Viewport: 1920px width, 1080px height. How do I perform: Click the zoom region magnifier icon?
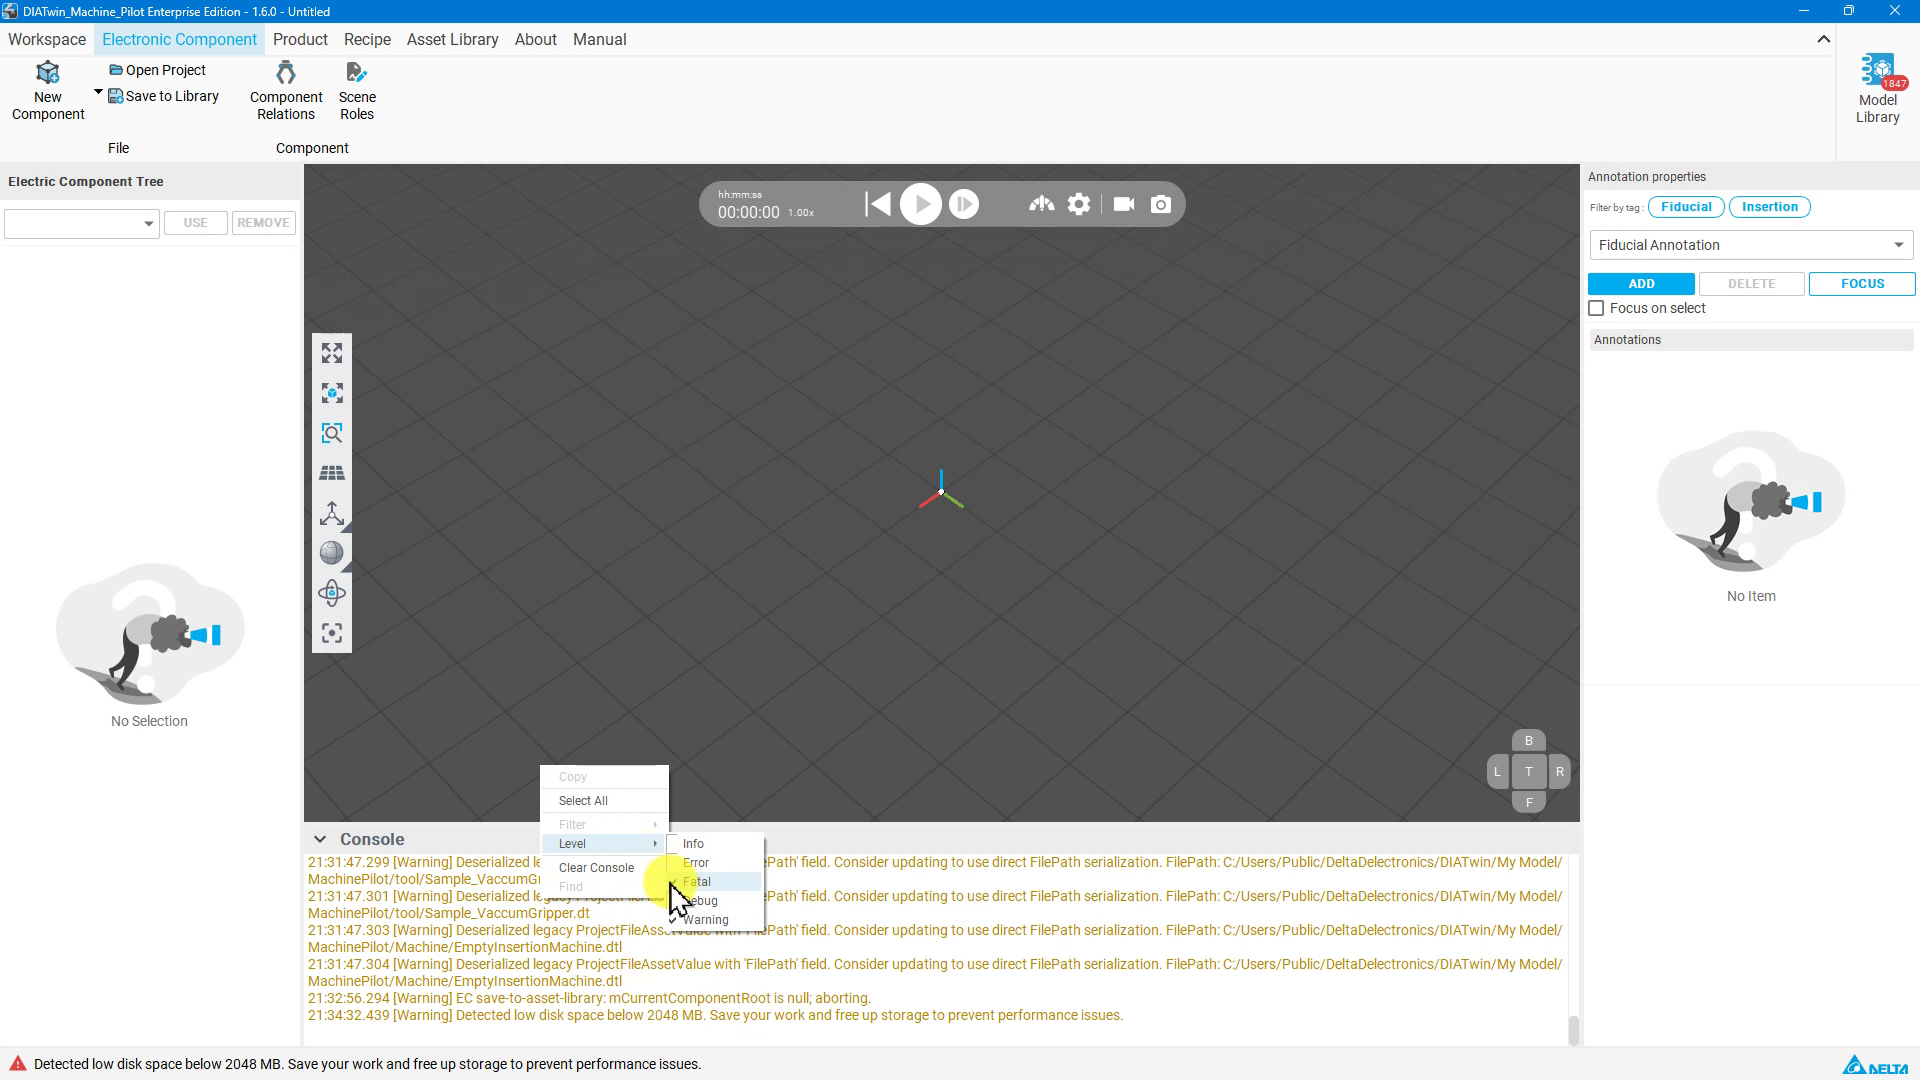tap(332, 433)
